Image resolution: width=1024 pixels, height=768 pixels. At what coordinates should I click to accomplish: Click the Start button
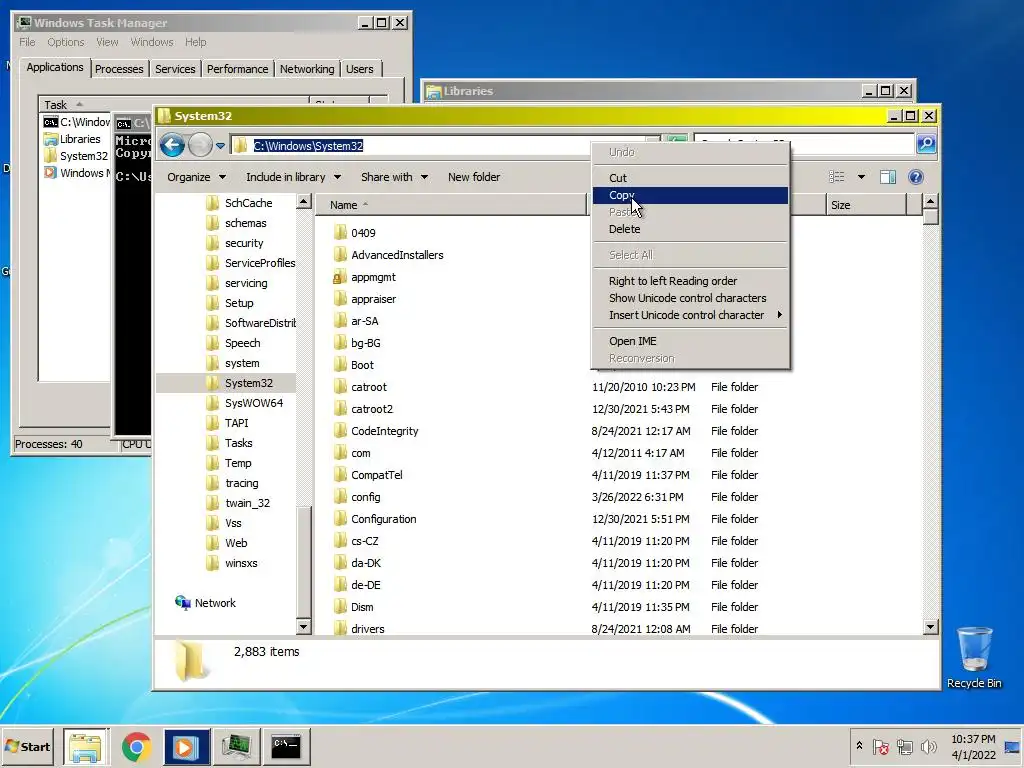pyautogui.click(x=27, y=746)
